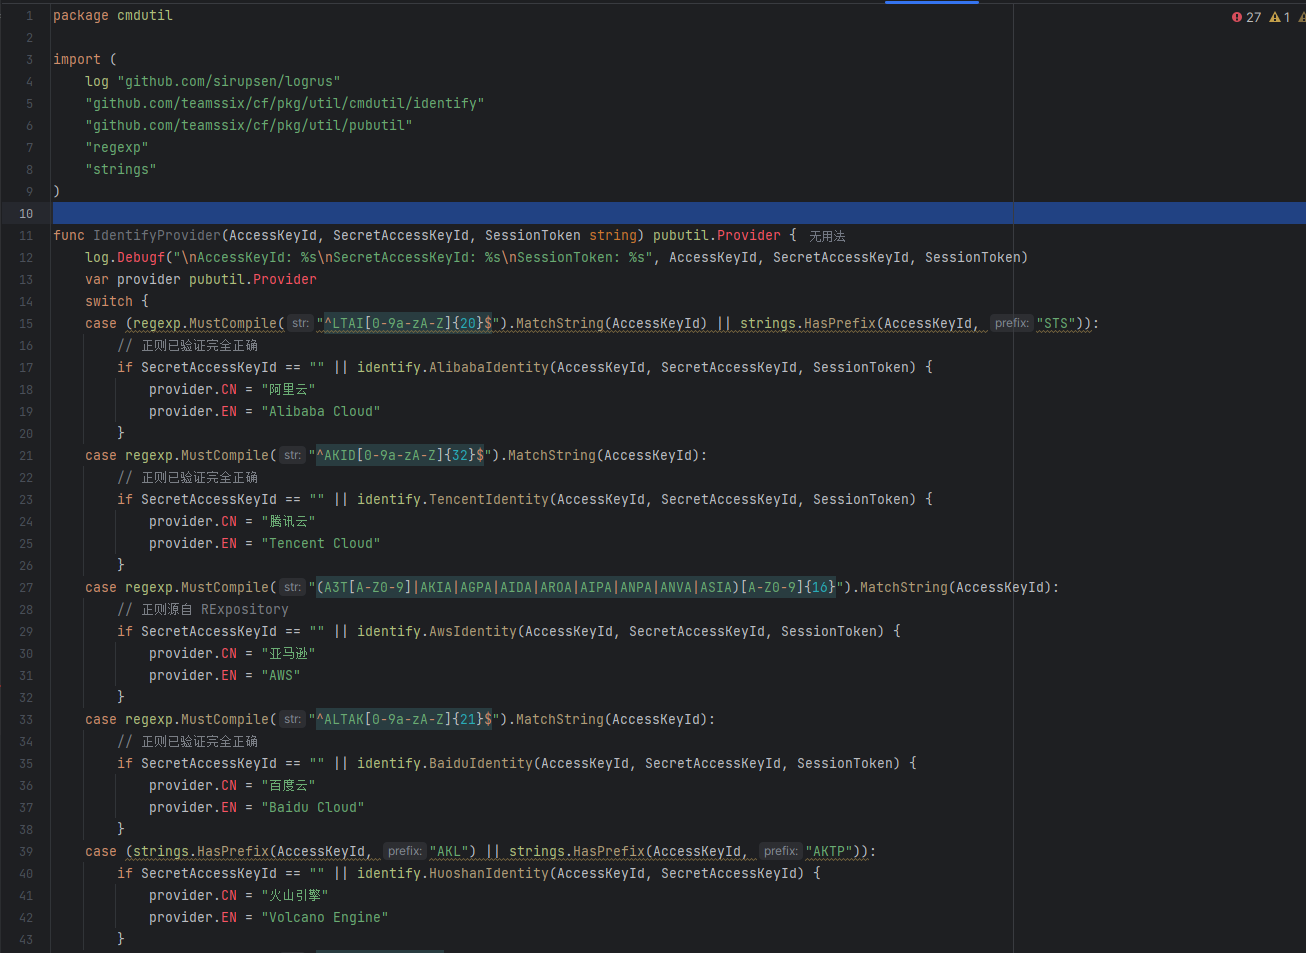Click the IdentifyProvider function name
Image resolution: width=1306 pixels, height=953 pixels.
(x=157, y=235)
